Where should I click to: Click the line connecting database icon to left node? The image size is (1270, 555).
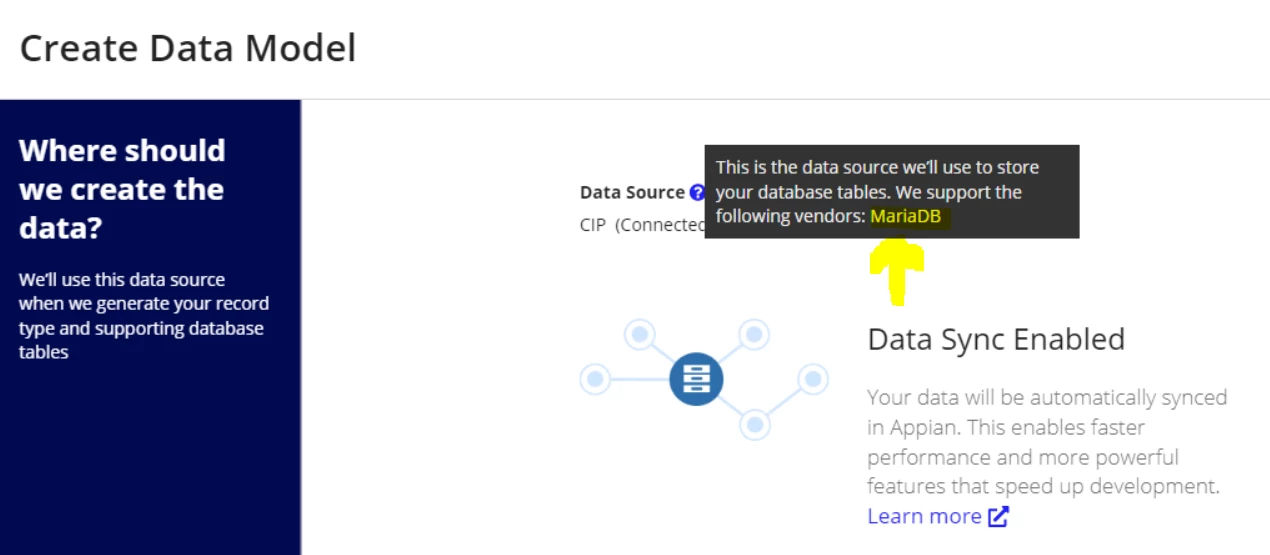[x=639, y=379]
